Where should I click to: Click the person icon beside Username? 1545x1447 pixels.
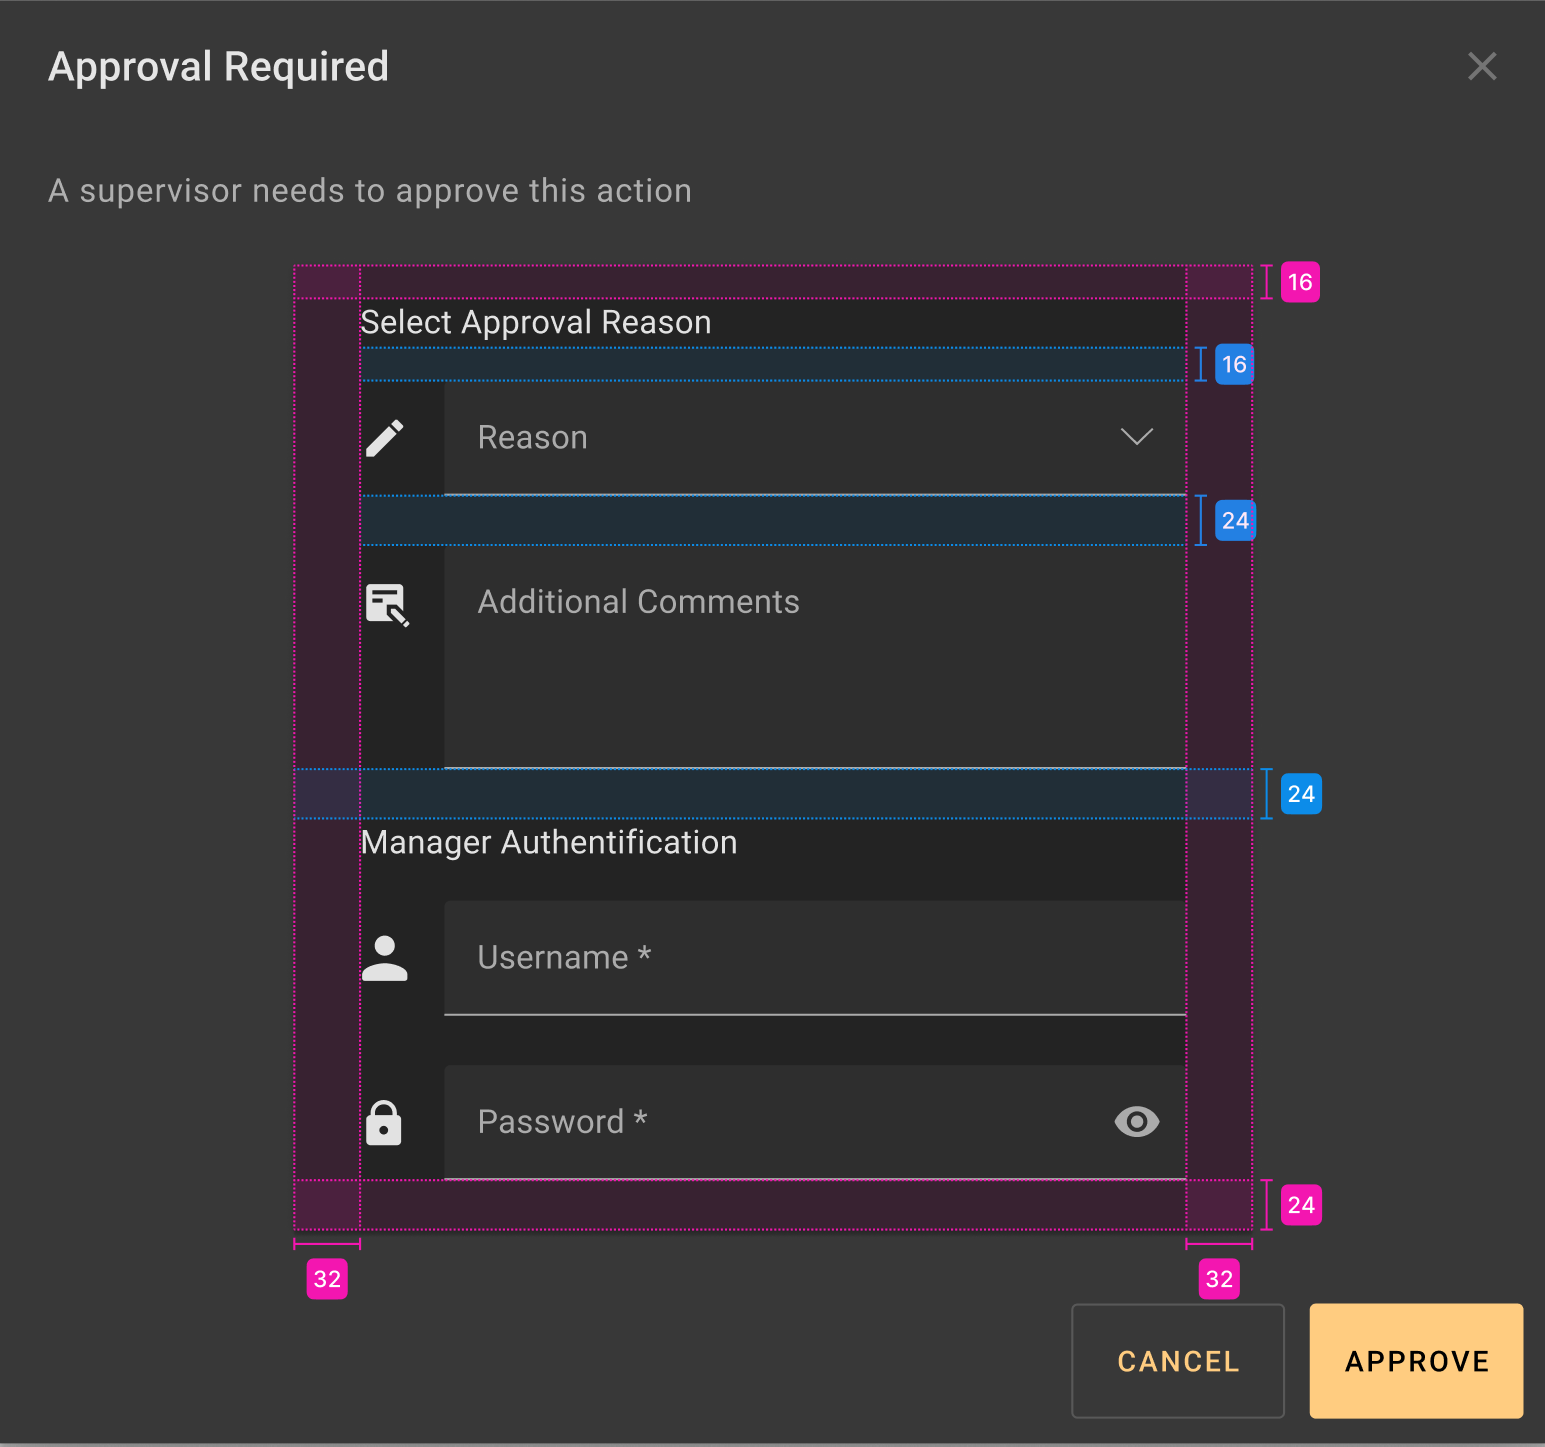385,958
